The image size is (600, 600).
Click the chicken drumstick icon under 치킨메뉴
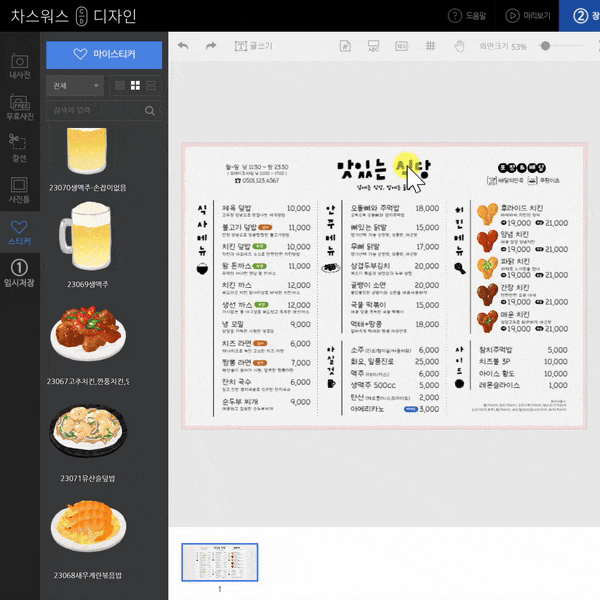click(460, 268)
